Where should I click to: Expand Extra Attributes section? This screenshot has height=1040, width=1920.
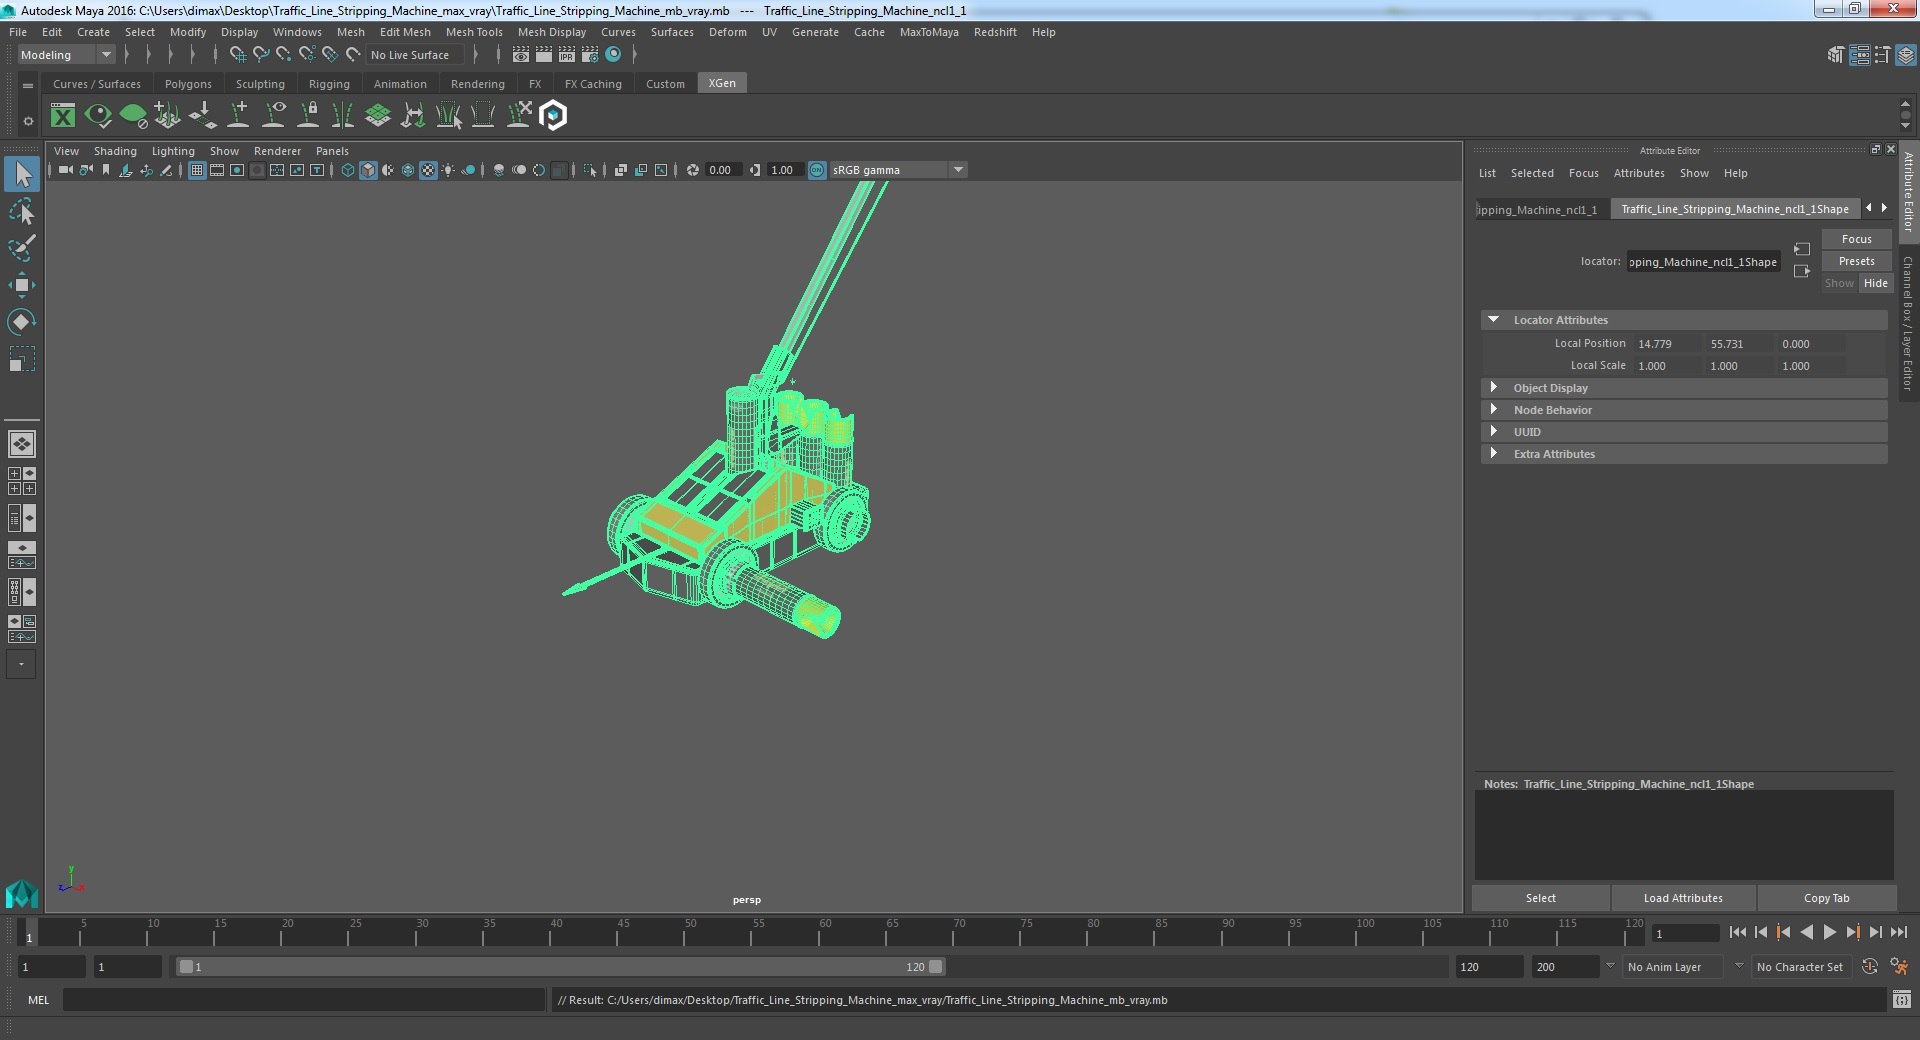tap(1493, 454)
